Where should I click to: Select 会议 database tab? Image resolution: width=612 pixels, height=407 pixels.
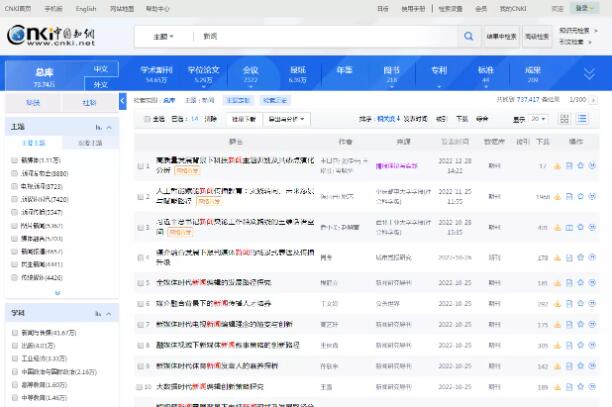(251, 73)
